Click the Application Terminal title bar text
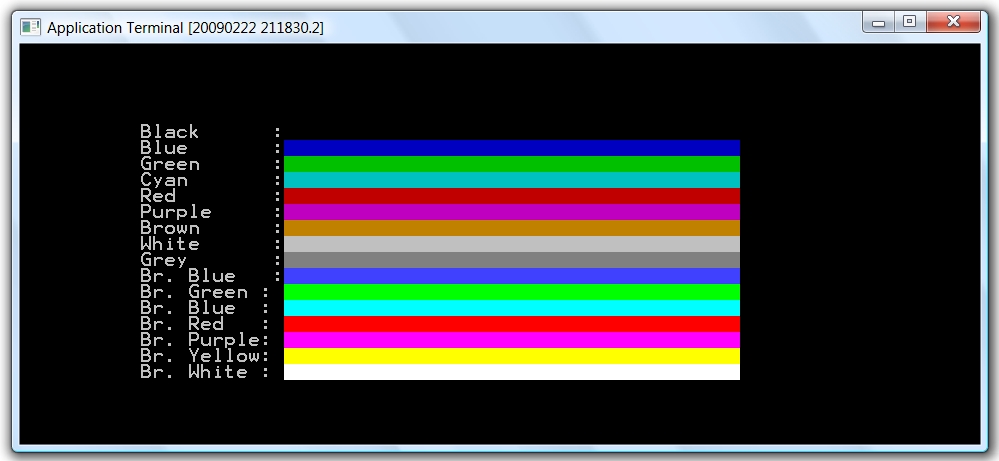 (x=185, y=28)
